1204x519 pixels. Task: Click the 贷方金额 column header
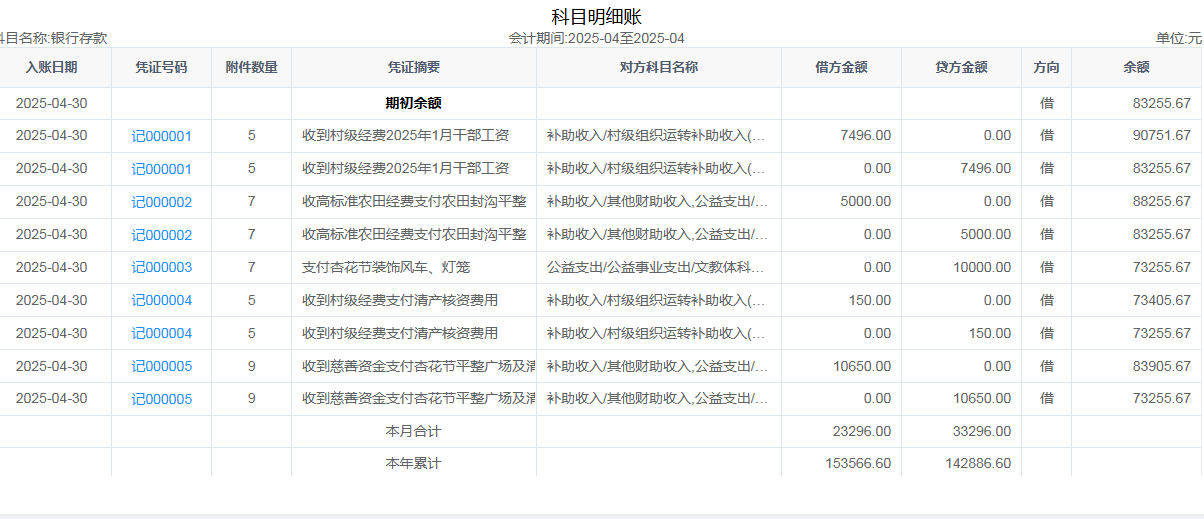pos(961,68)
